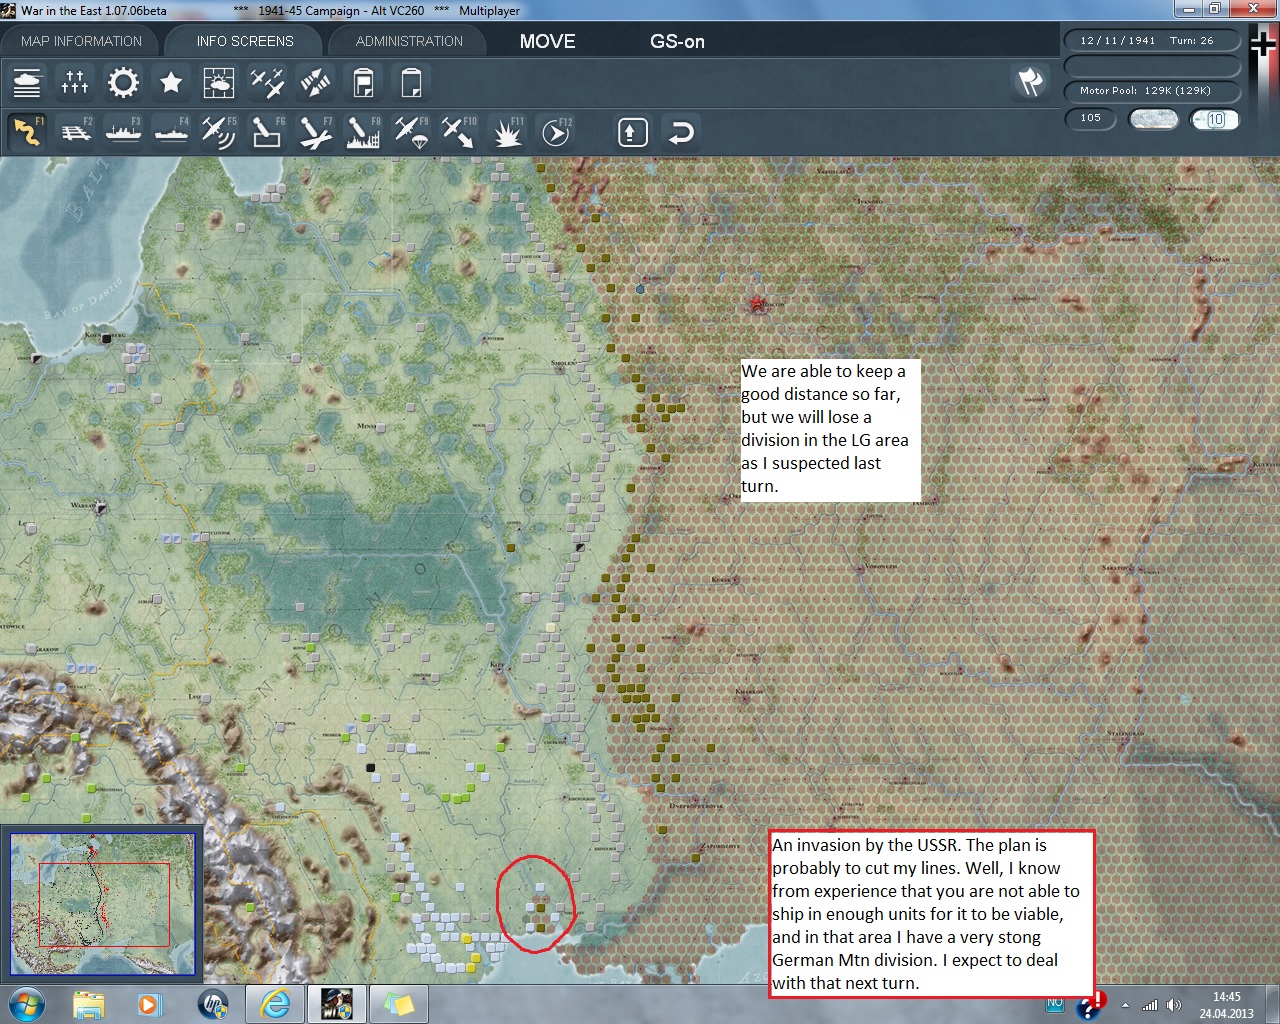The image size is (1280, 1024).
Task: Select the F10 air transfer mode
Action: coord(459,132)
